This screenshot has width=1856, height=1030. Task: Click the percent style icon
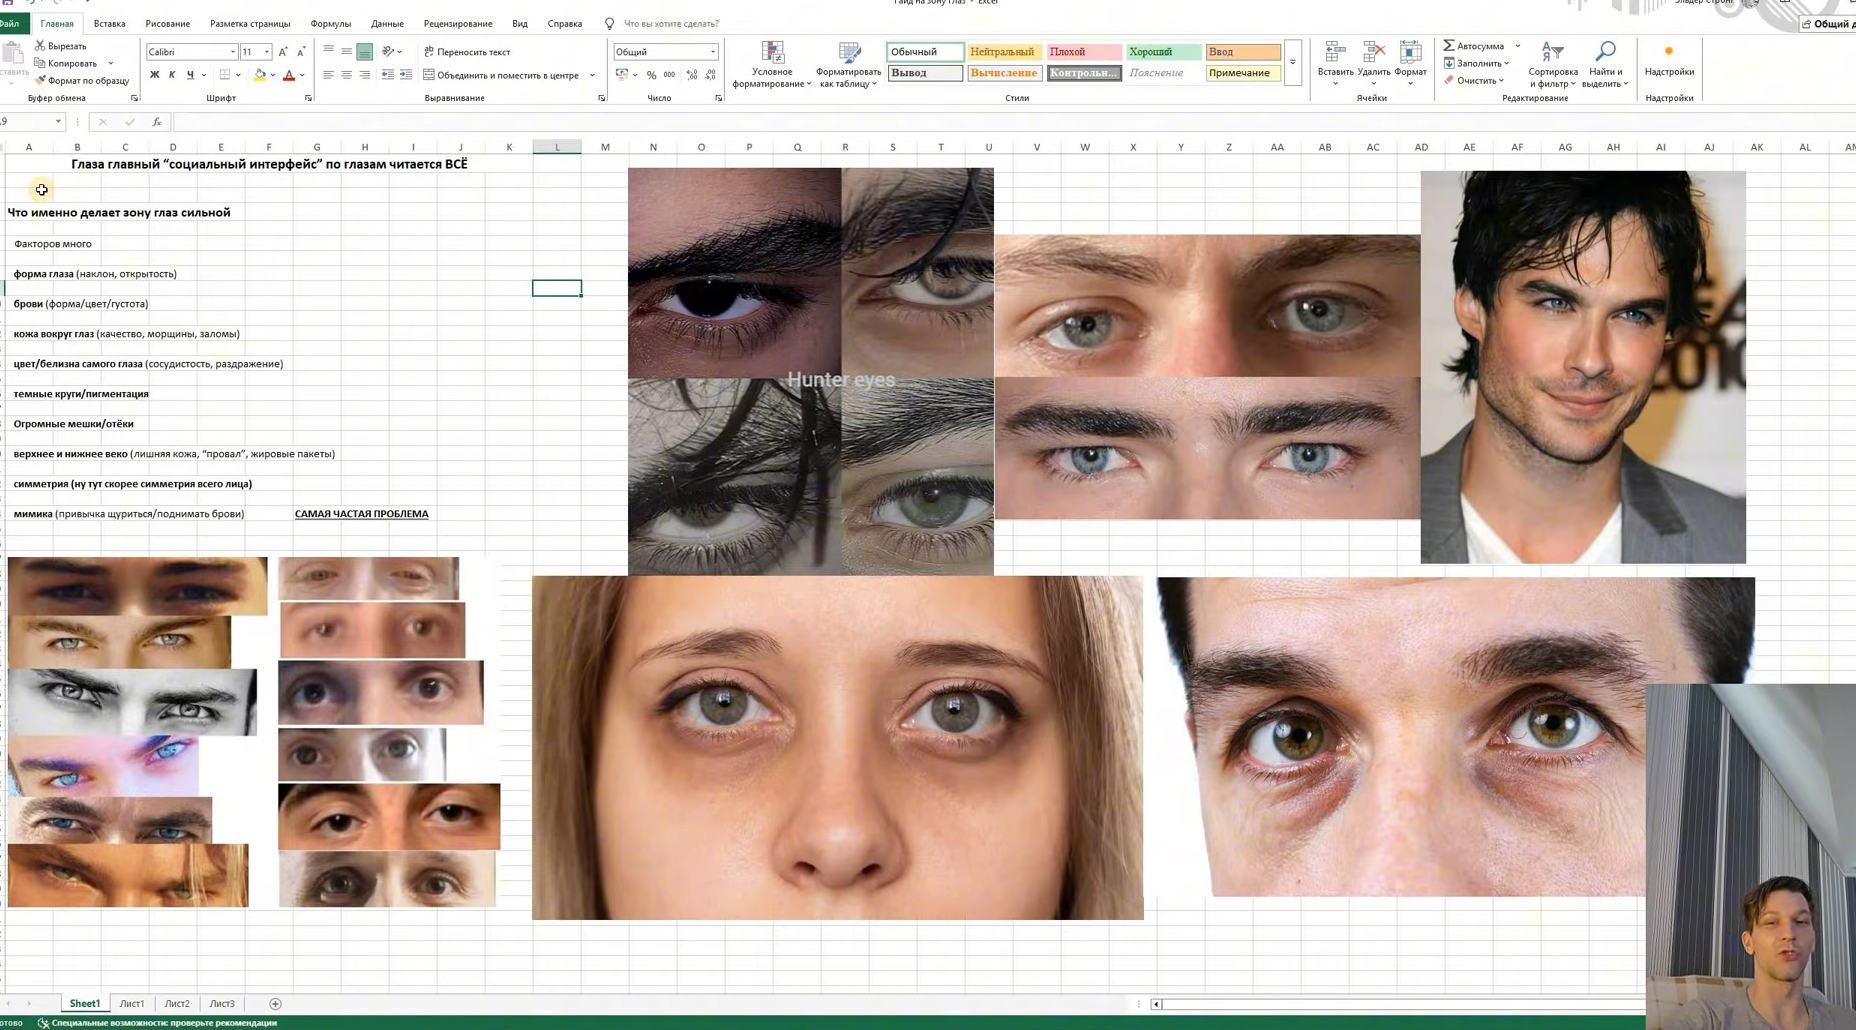coord(651,75)
